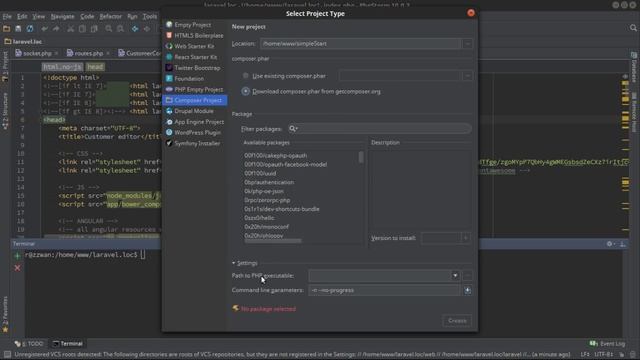Select package 00f100/uuid
The image size is (640, 360).
click(260, 173)
